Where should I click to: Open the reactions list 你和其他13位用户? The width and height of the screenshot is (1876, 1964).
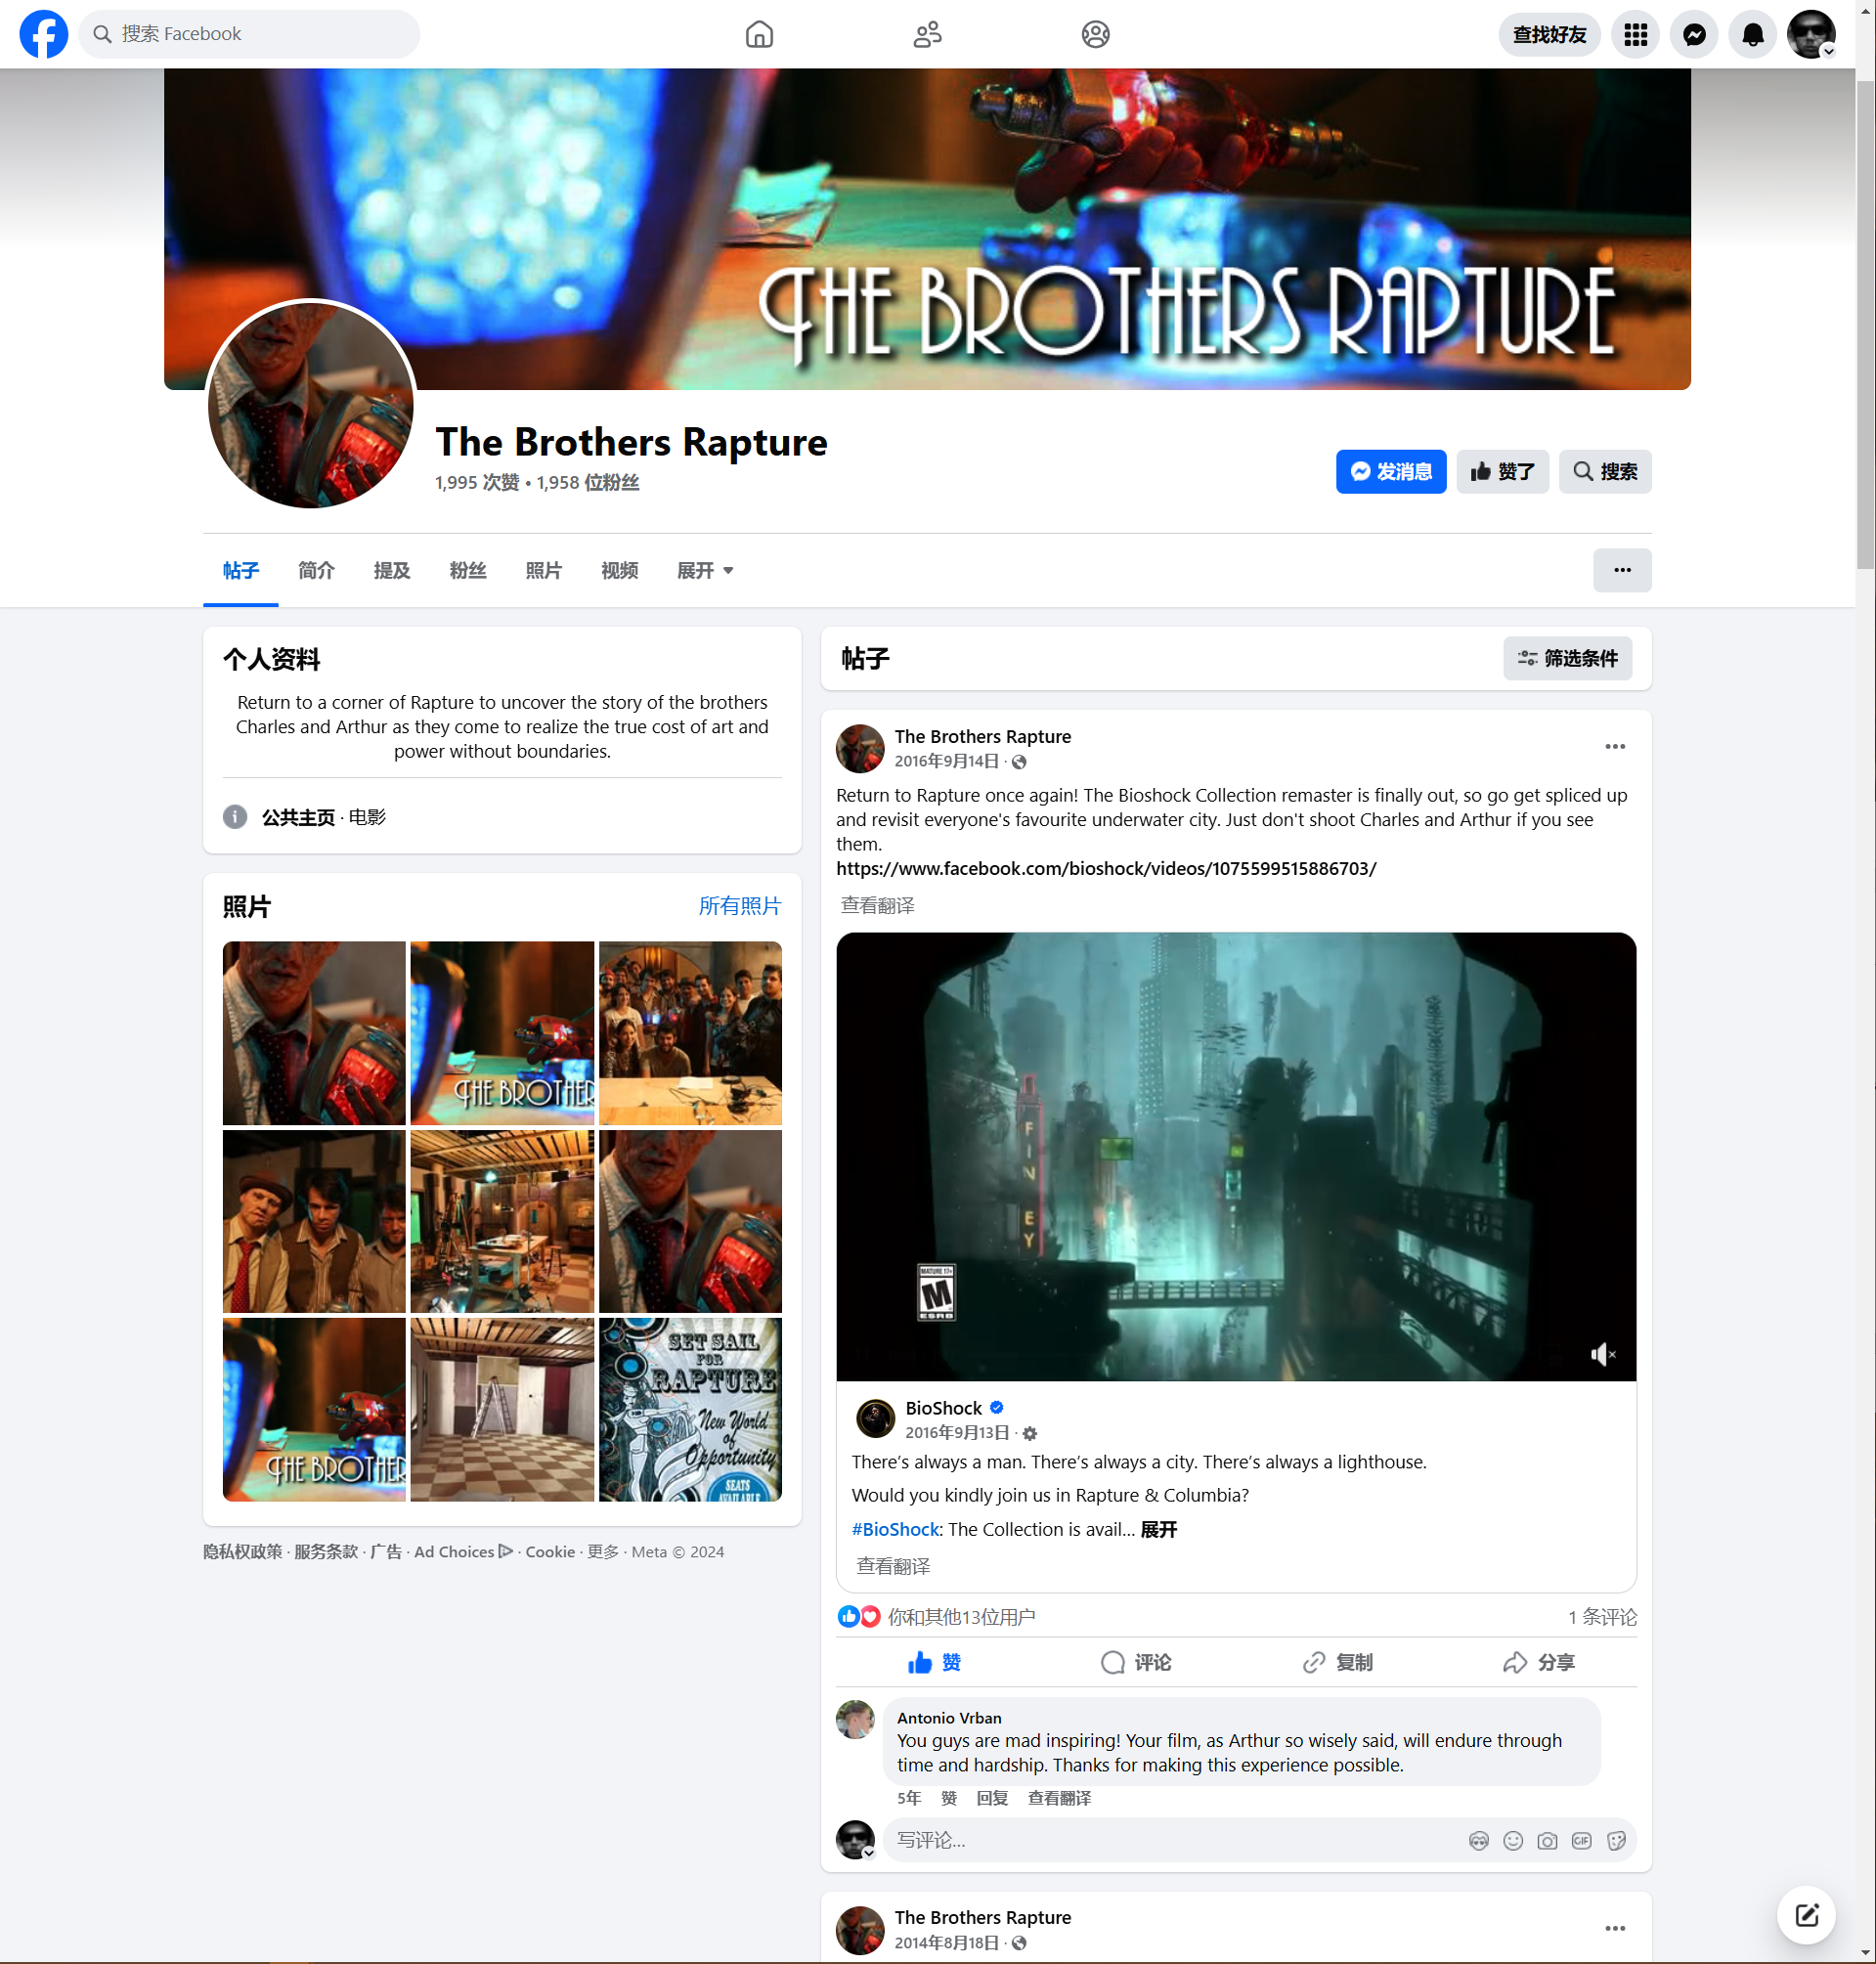(961, 1617)
